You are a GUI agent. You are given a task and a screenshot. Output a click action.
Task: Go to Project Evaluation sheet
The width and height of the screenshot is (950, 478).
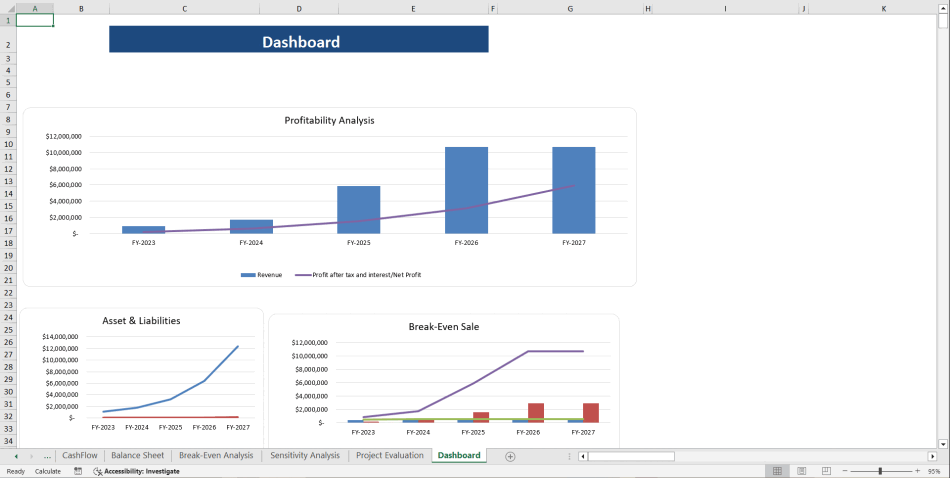pyautogui.click(x=389, y=456)
